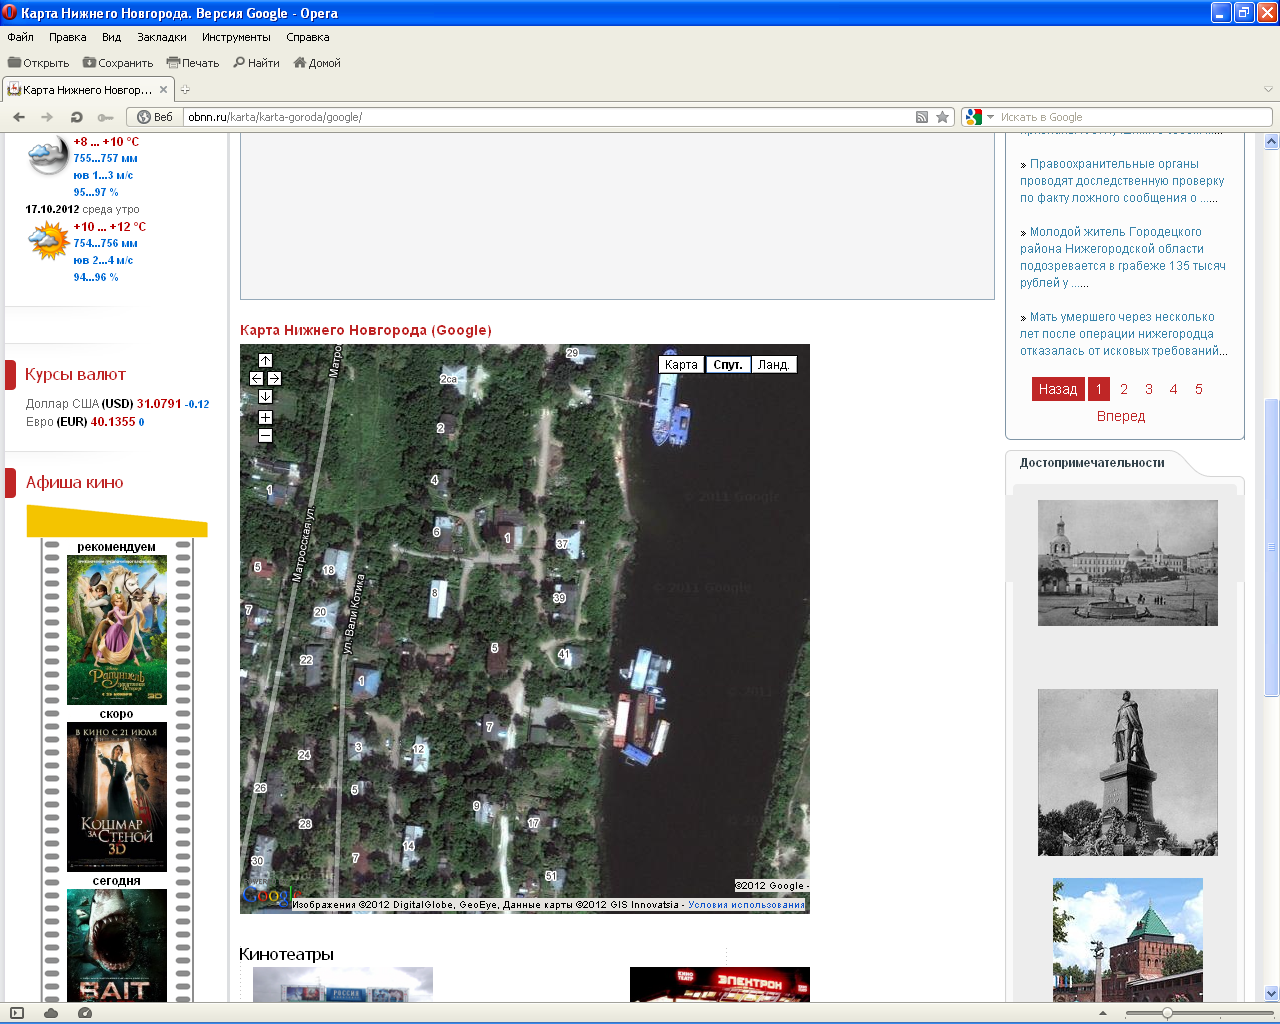Click Открыть toolbar button
1280x1024 pixels.
tap(39, 63)
